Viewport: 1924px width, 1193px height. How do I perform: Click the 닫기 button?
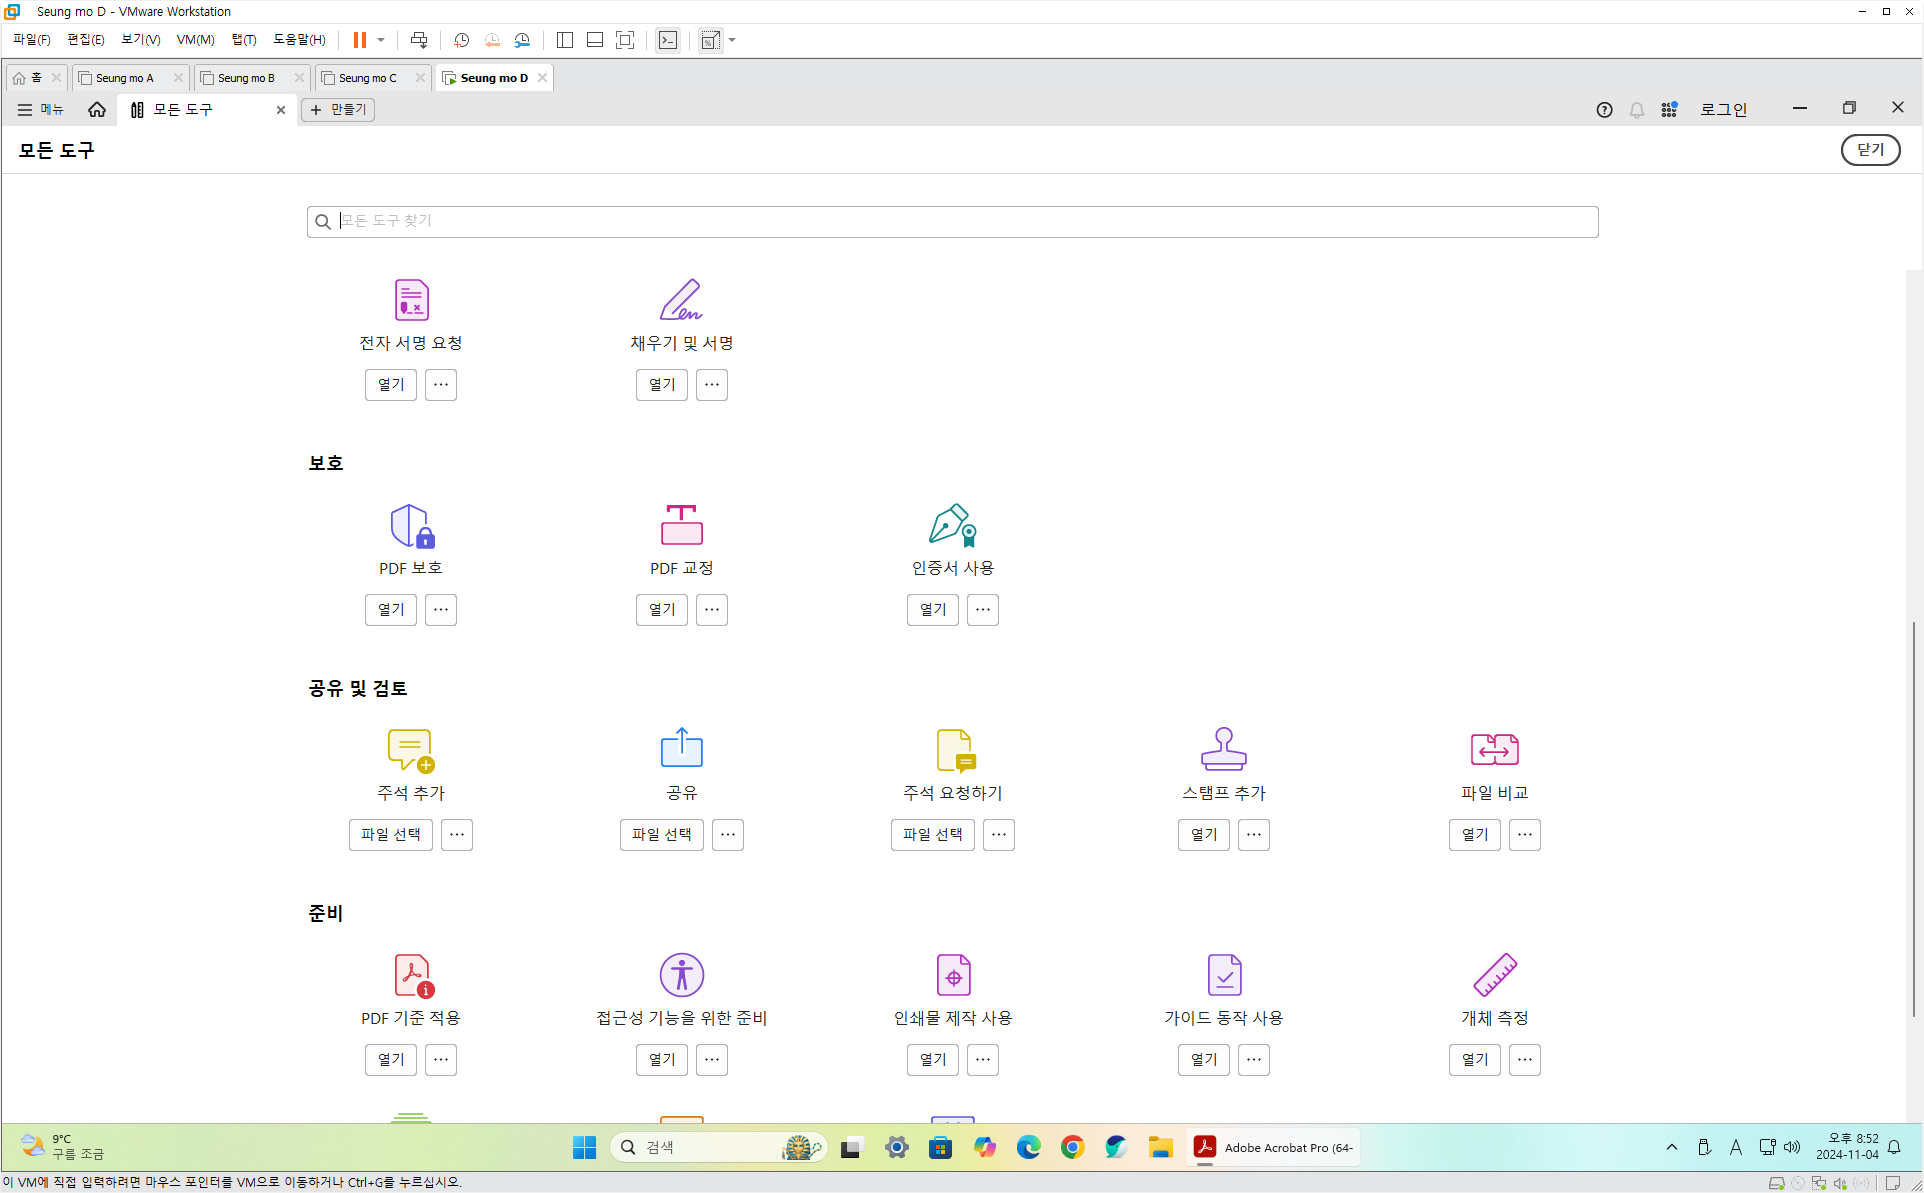coord(1869,150)
